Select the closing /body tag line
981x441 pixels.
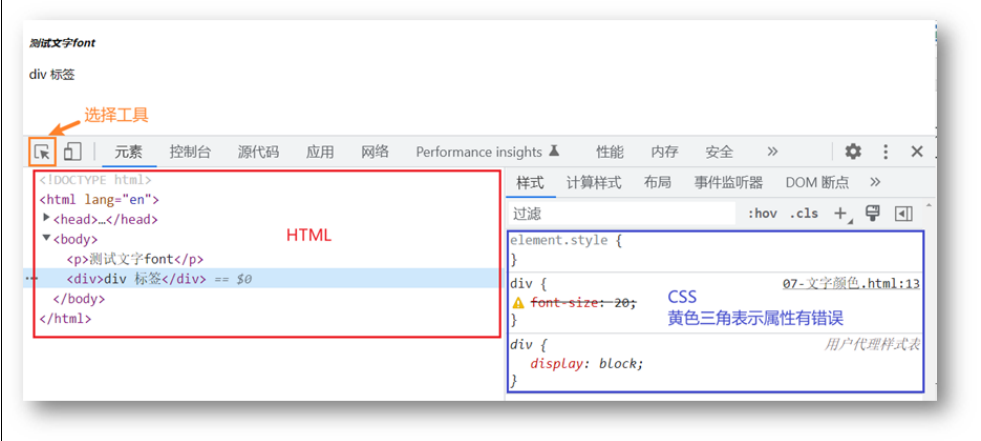tap(79, 298)
